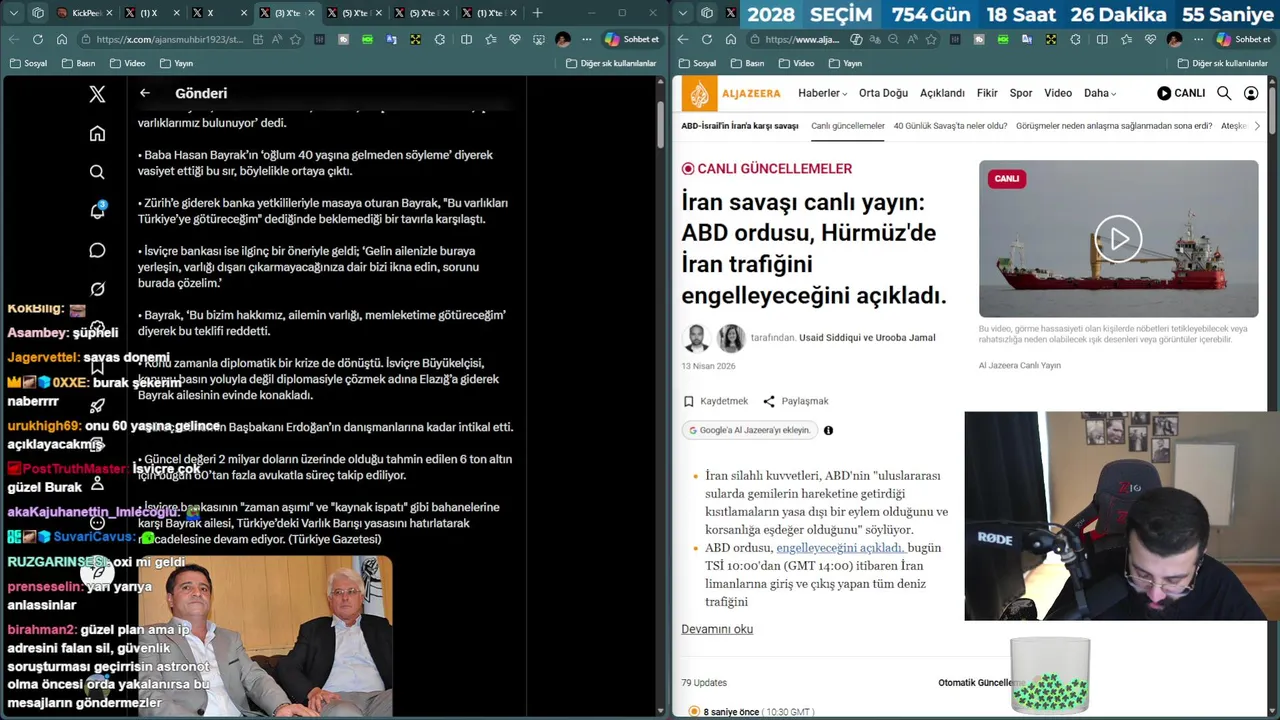Open new tab in left browser
Image resolution: width=1280 pixels, height=720 pixels.
coord(537,13)
